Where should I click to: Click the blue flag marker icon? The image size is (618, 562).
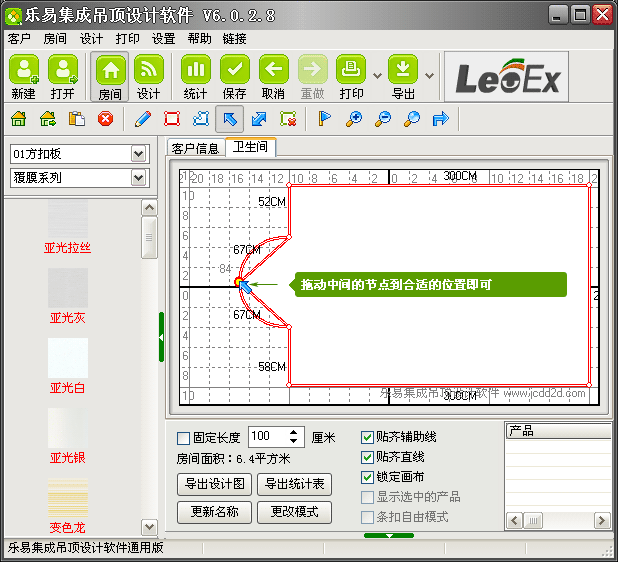tap(324, 119)
